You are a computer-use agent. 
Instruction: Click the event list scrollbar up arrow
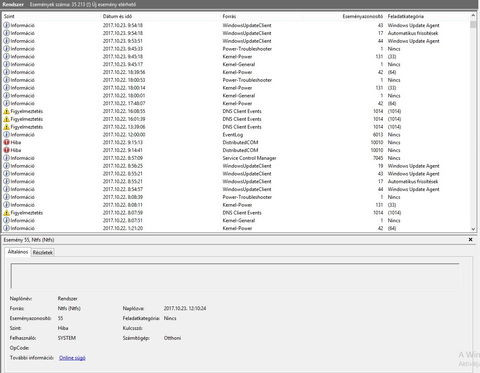tap(473, 16)
